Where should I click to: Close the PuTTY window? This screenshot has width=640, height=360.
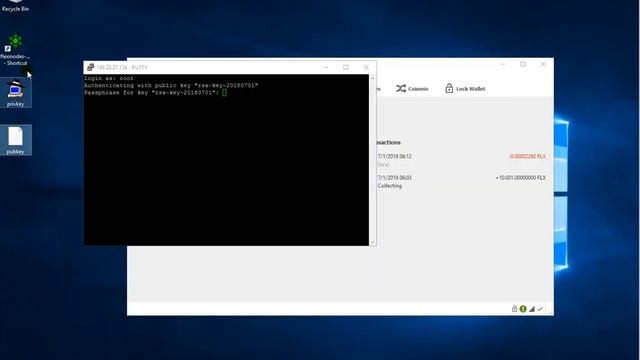(366, 67)
